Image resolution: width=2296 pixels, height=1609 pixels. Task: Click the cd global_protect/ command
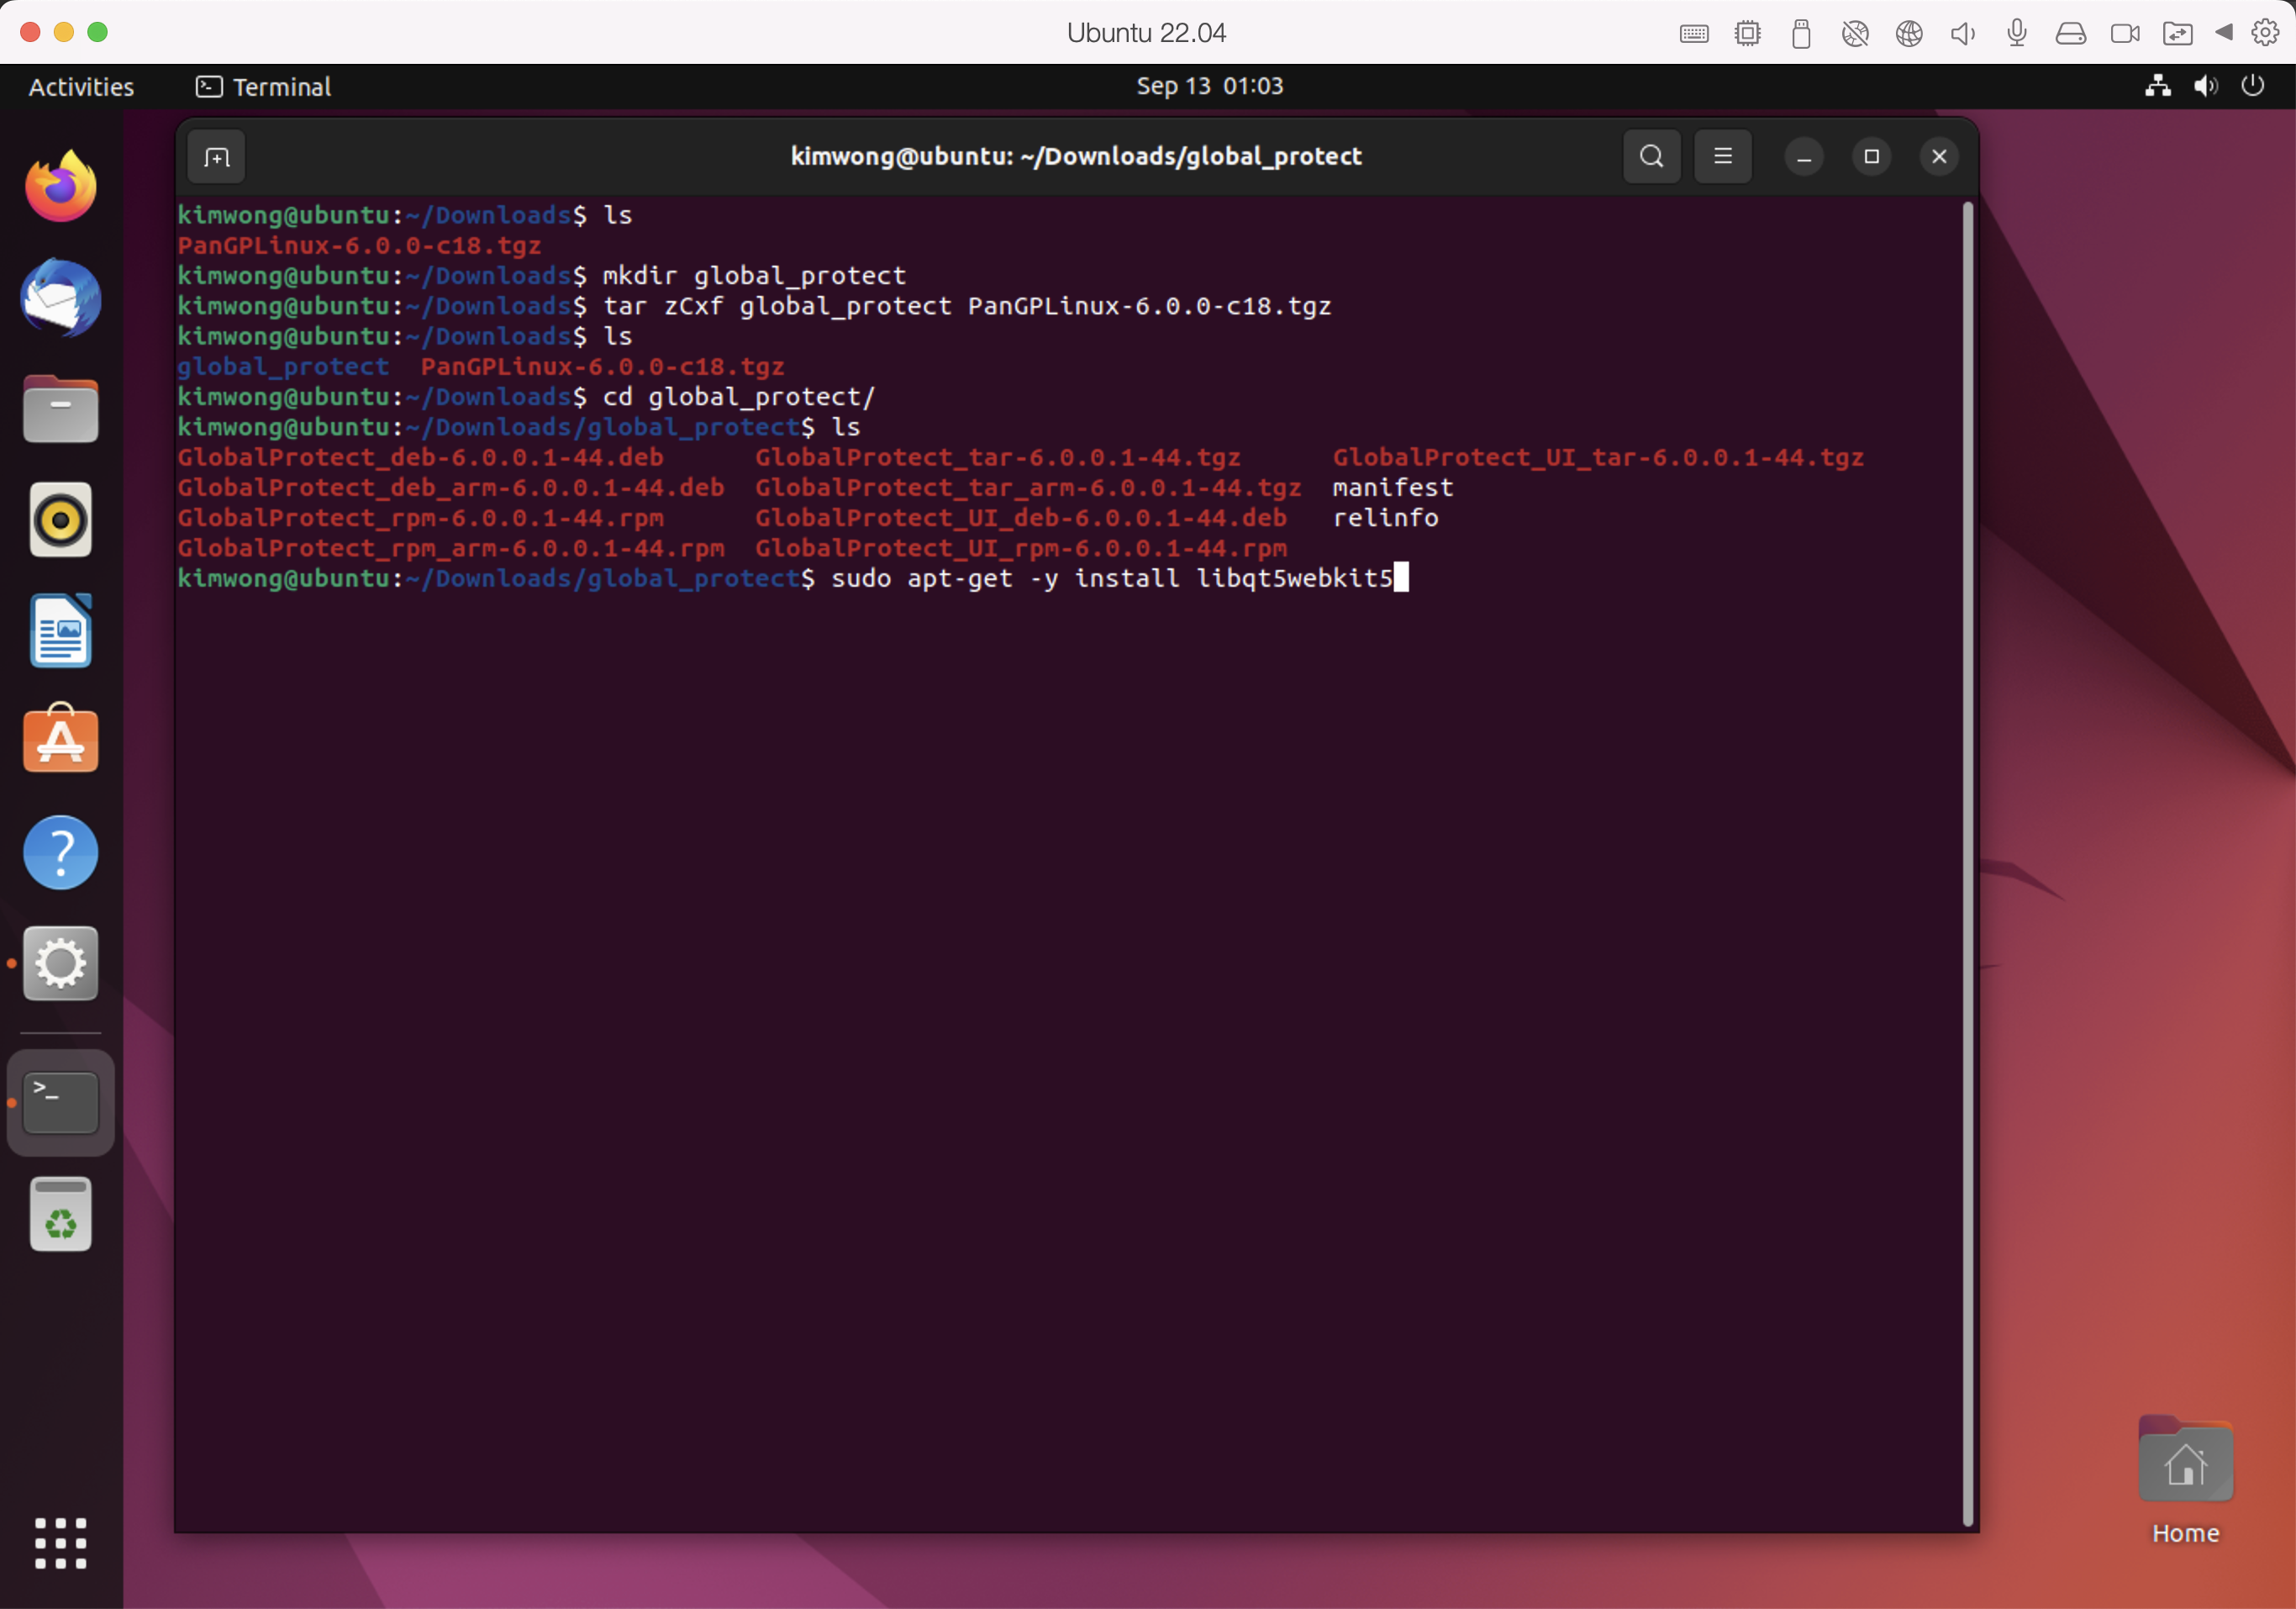738,397
